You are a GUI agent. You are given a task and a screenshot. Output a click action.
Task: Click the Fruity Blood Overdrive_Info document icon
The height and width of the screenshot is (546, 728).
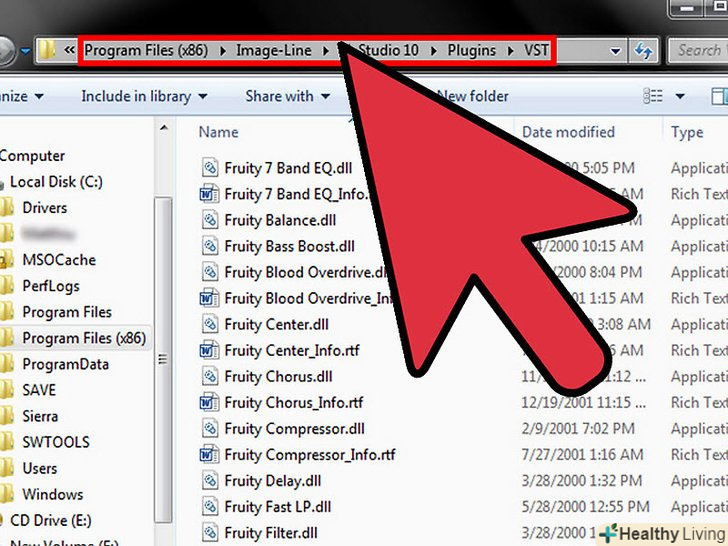[209, 298]
